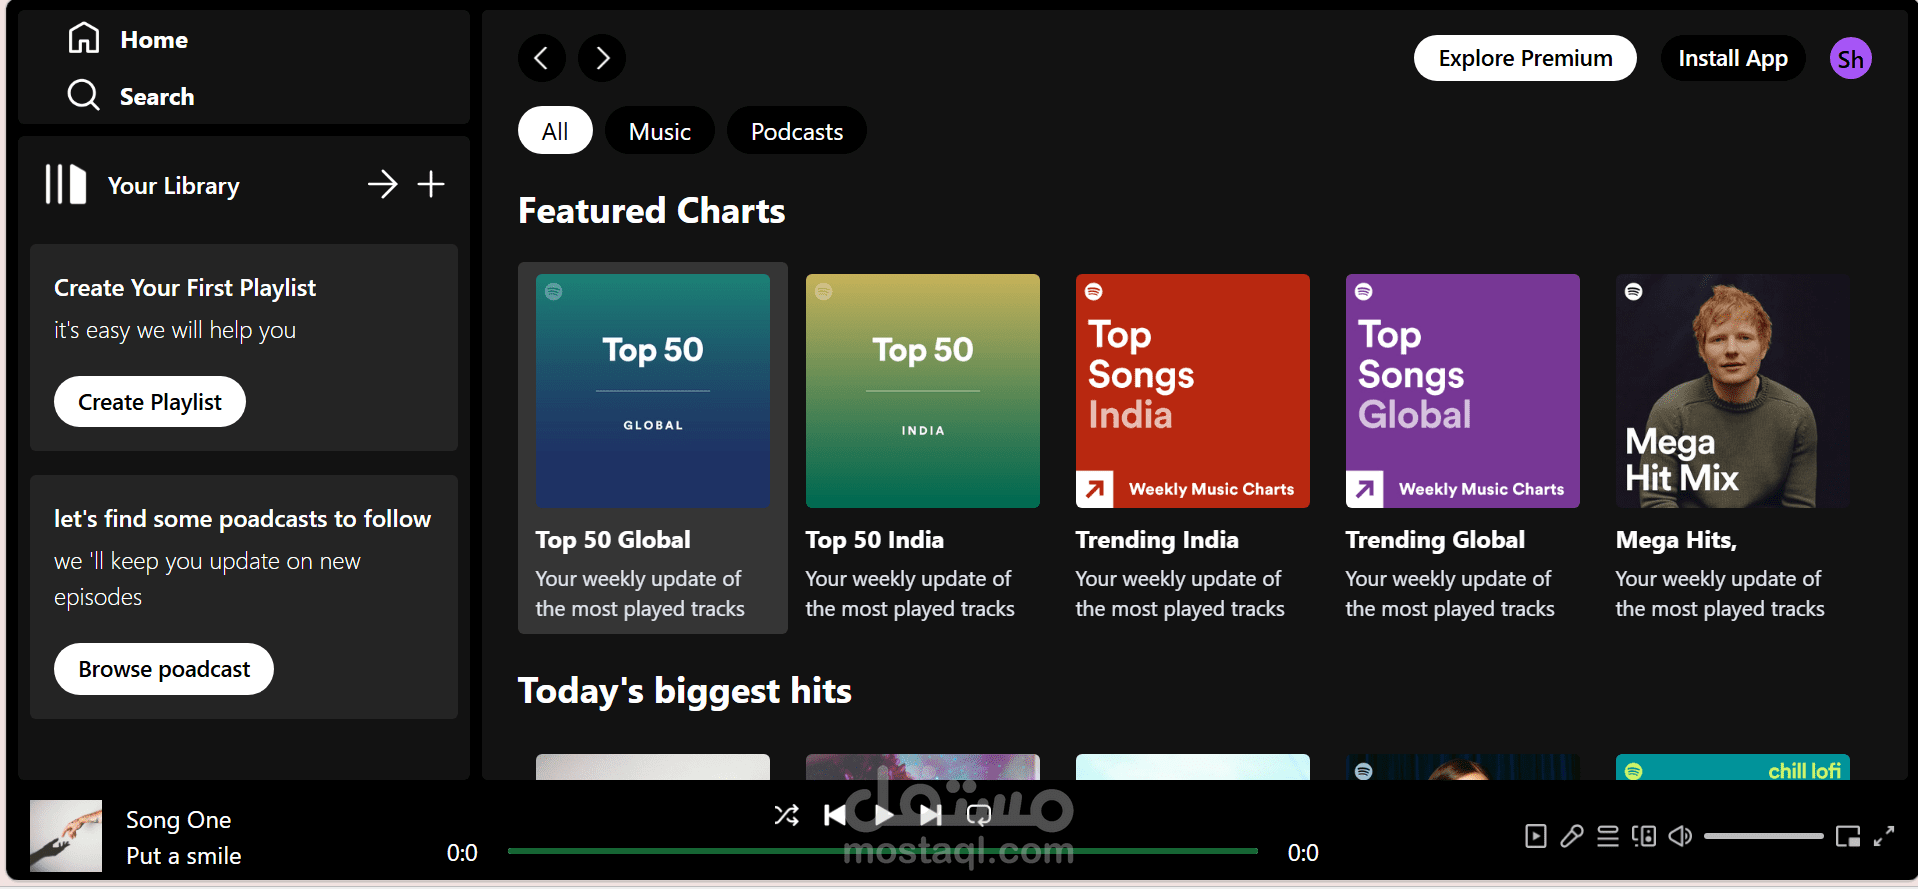Screen dimensions: 1918x889
Task: Select the All filter chip
Action: pos(555,131)
